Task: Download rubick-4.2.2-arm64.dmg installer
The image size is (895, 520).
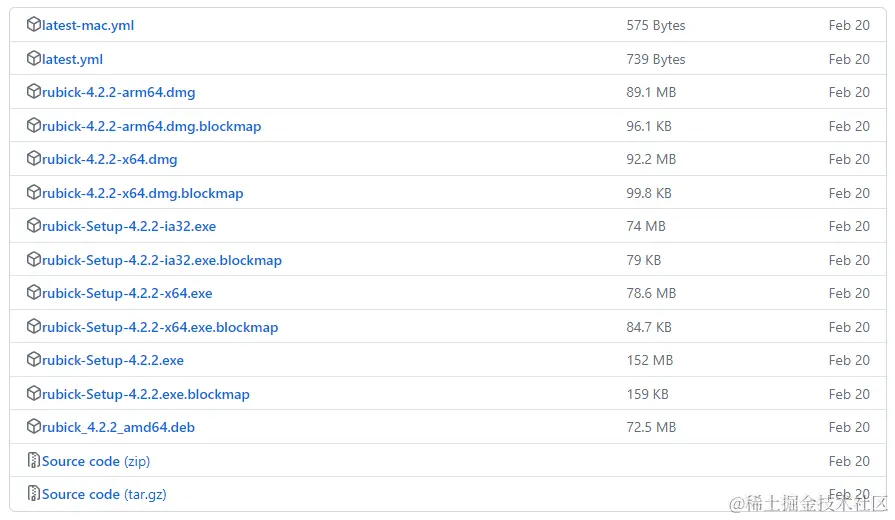Action: tap(118, 92)
